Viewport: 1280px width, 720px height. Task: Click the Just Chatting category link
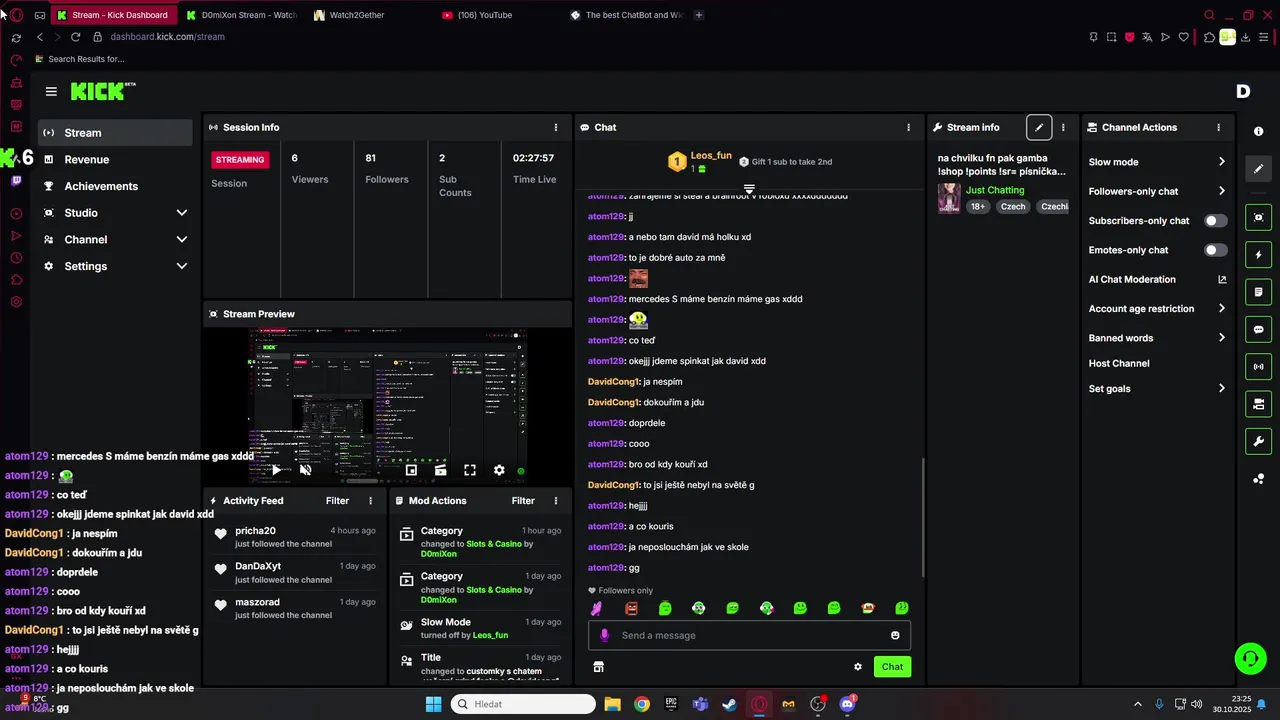tap(995, 190)
